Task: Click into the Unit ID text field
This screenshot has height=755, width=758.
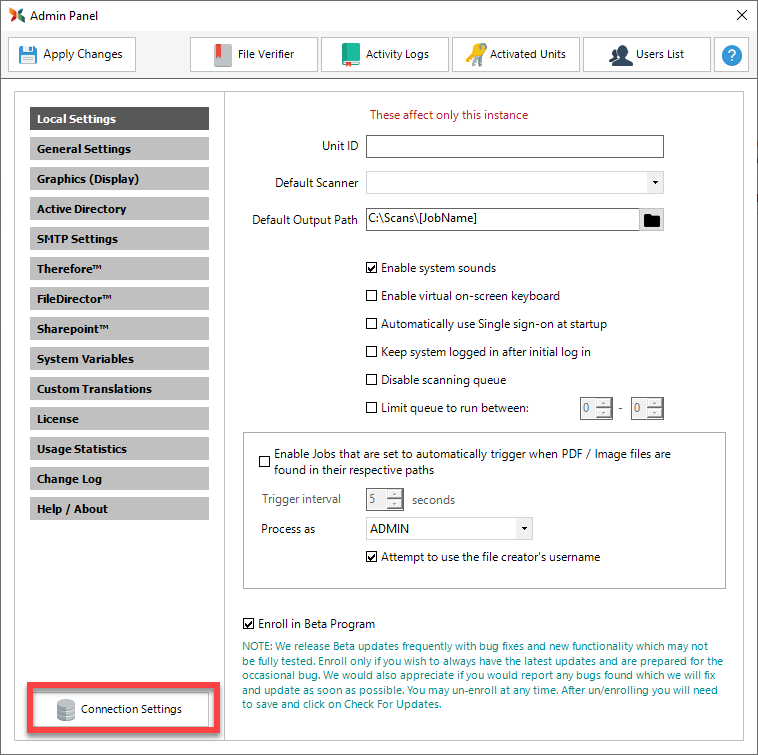Action: [514, 147]
